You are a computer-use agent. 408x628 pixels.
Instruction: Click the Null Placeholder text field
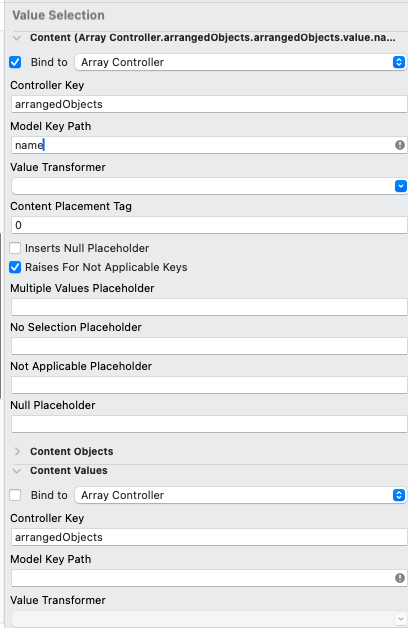pos(209,424)
